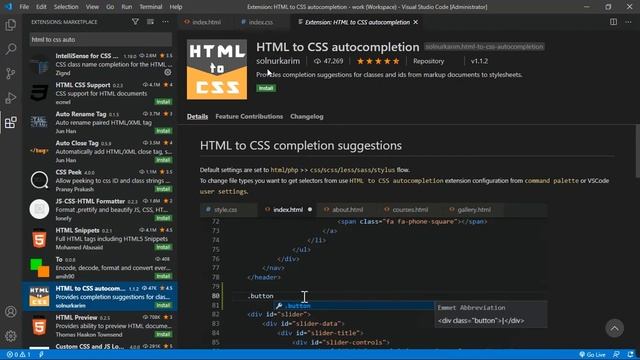The height and width of the screenshot is (360, 640).
Task: Click the extension identifier text beside title
Action: point(484,47)
